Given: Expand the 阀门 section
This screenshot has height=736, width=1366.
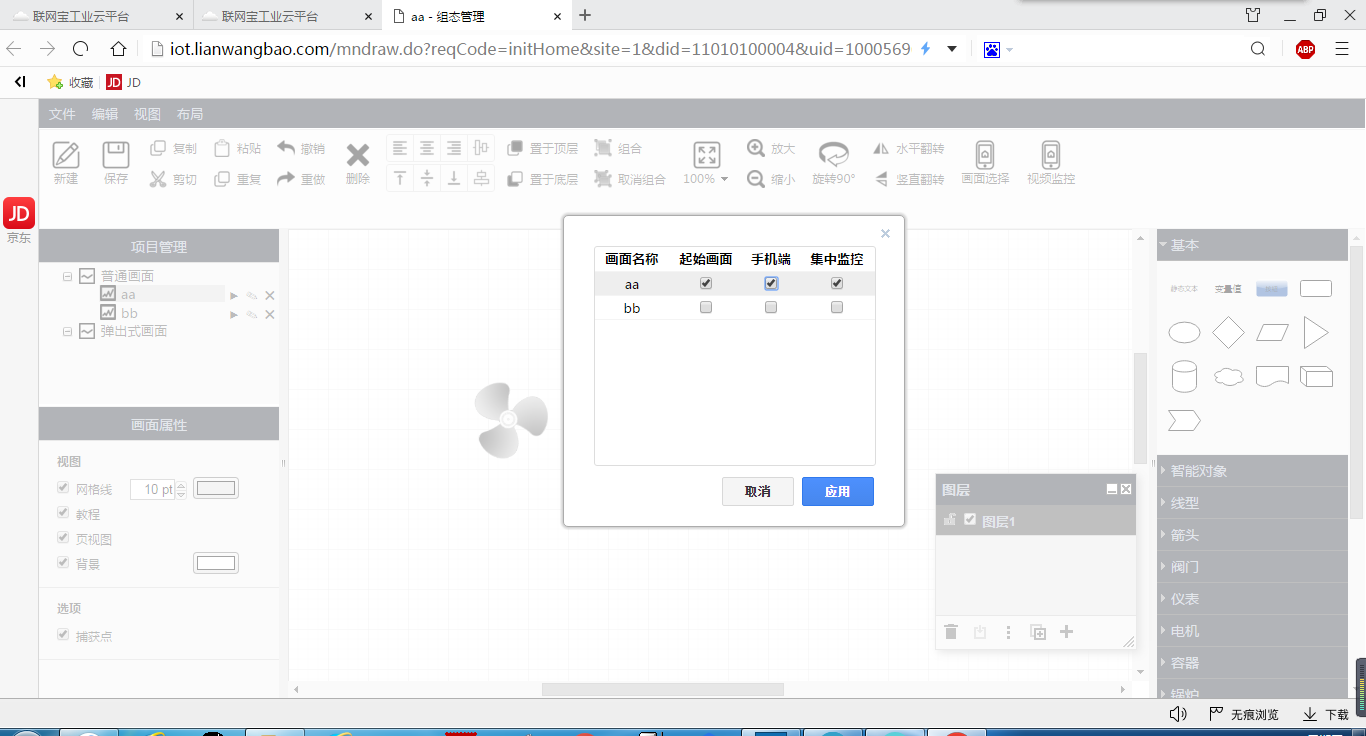Looking at the screenshot, I should click(x=1252, y=567).
